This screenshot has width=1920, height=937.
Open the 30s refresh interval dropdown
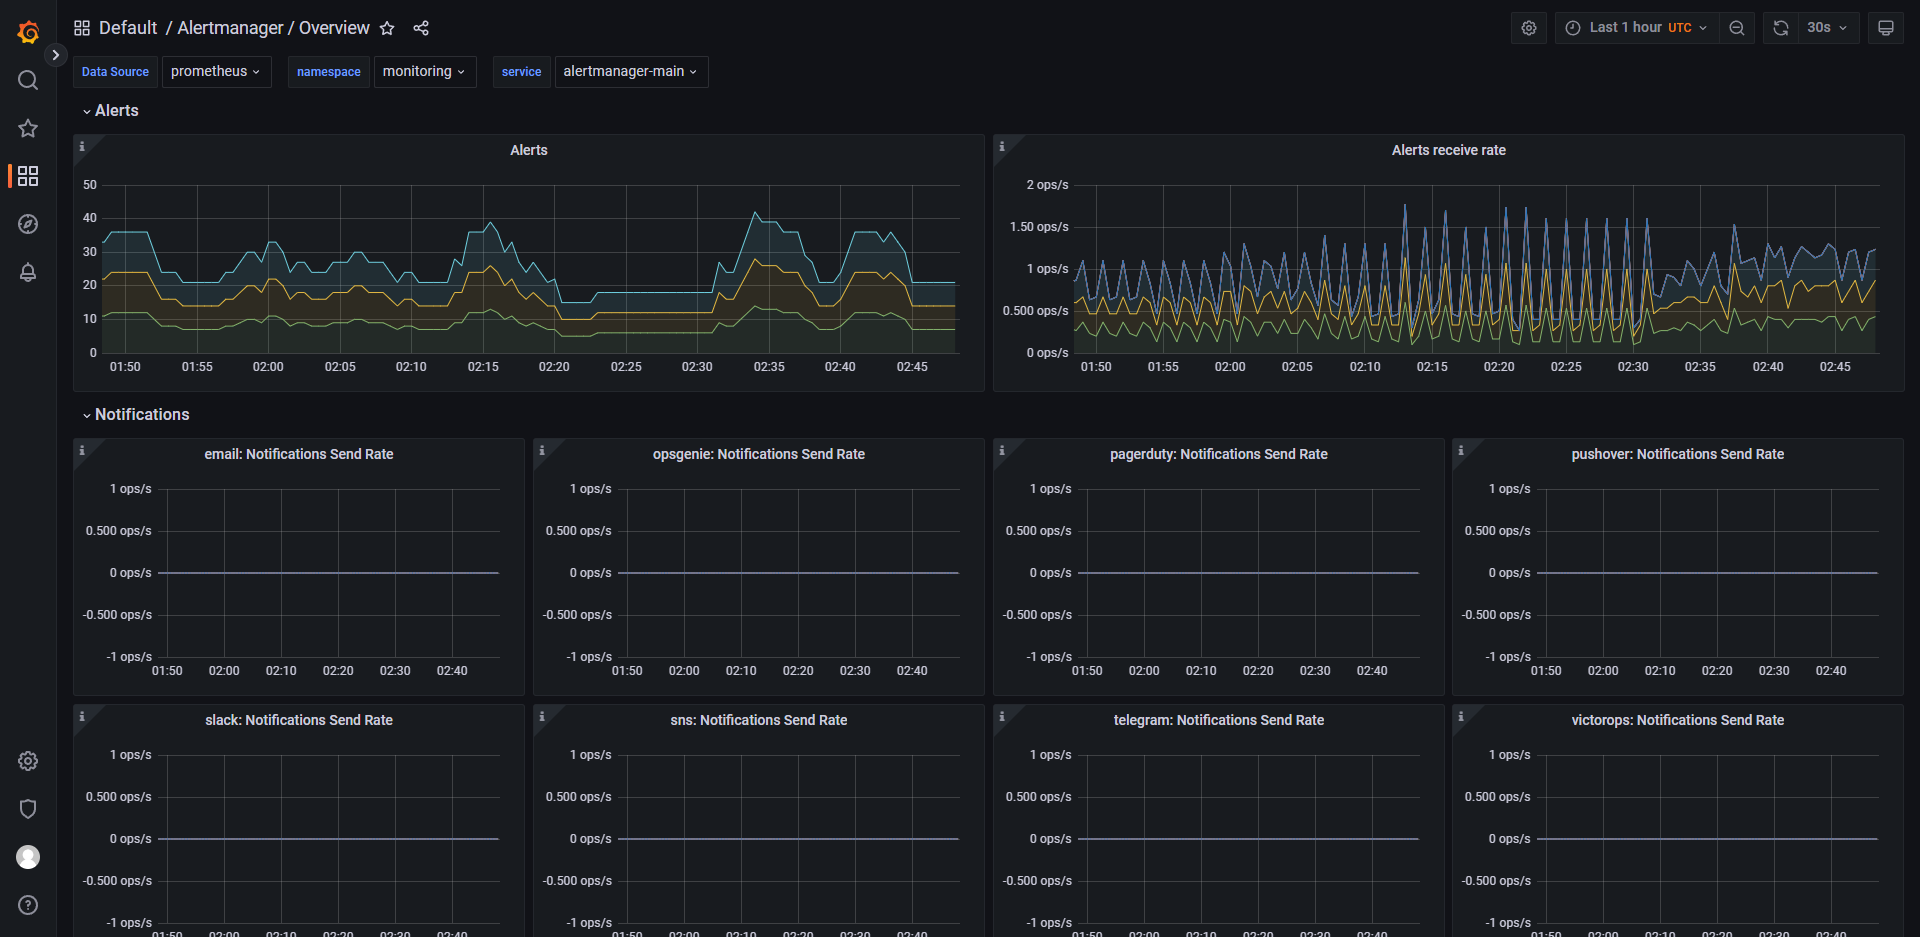point(1827,28)
